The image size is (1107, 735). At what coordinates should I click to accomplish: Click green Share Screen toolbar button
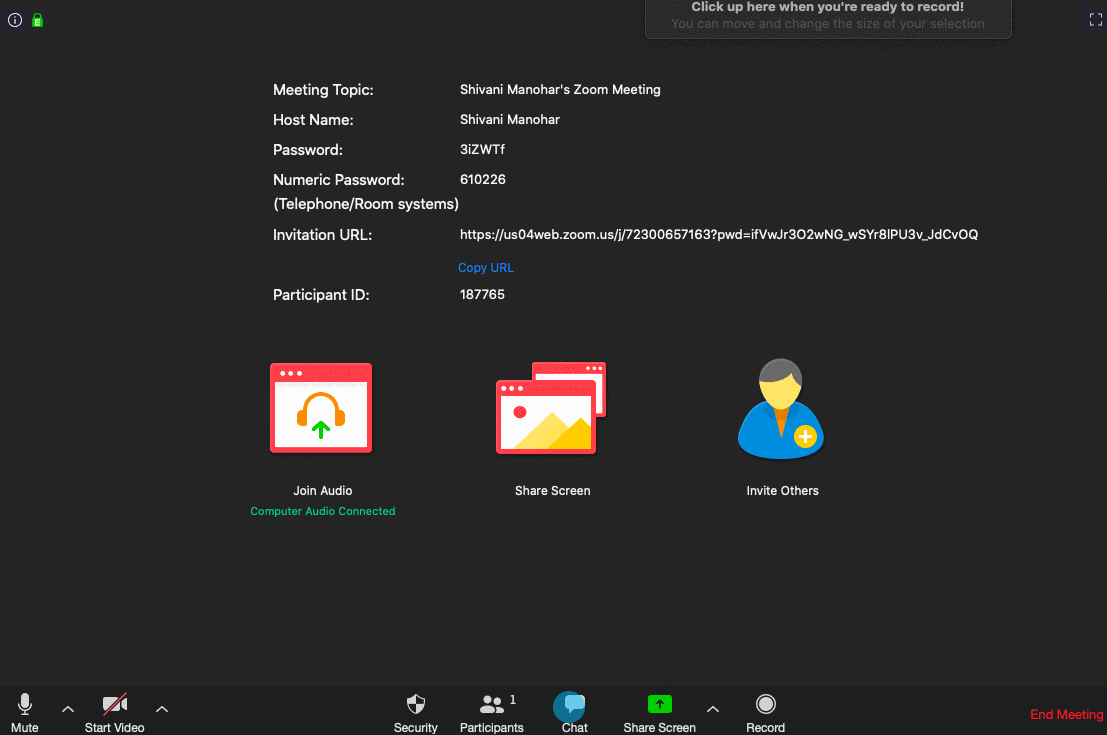point(659,712)
